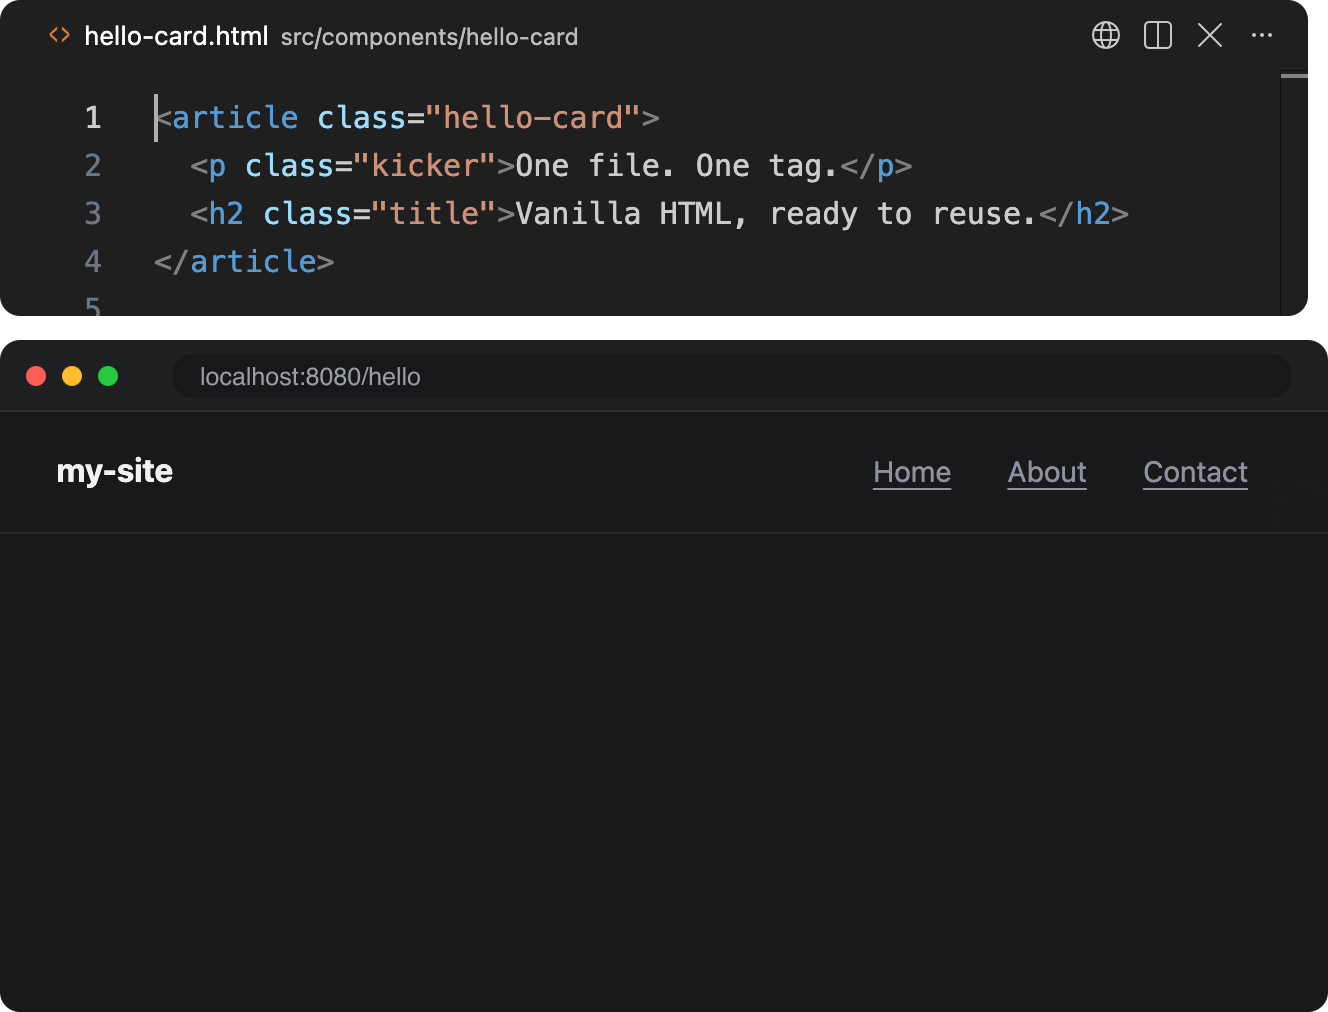Open the Contact nav link

tap(1196, 472)
